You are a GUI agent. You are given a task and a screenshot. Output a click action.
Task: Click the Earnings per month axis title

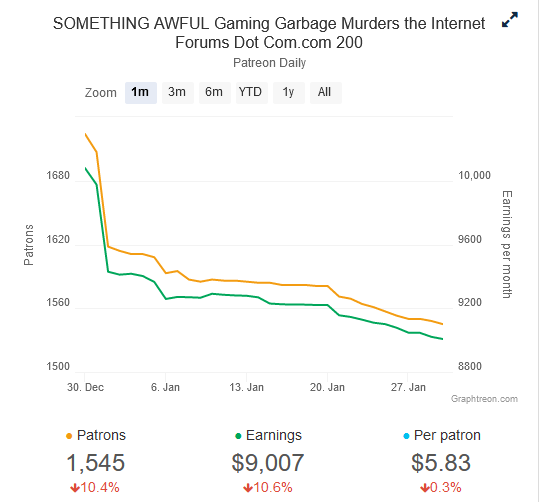click(507, 244)
